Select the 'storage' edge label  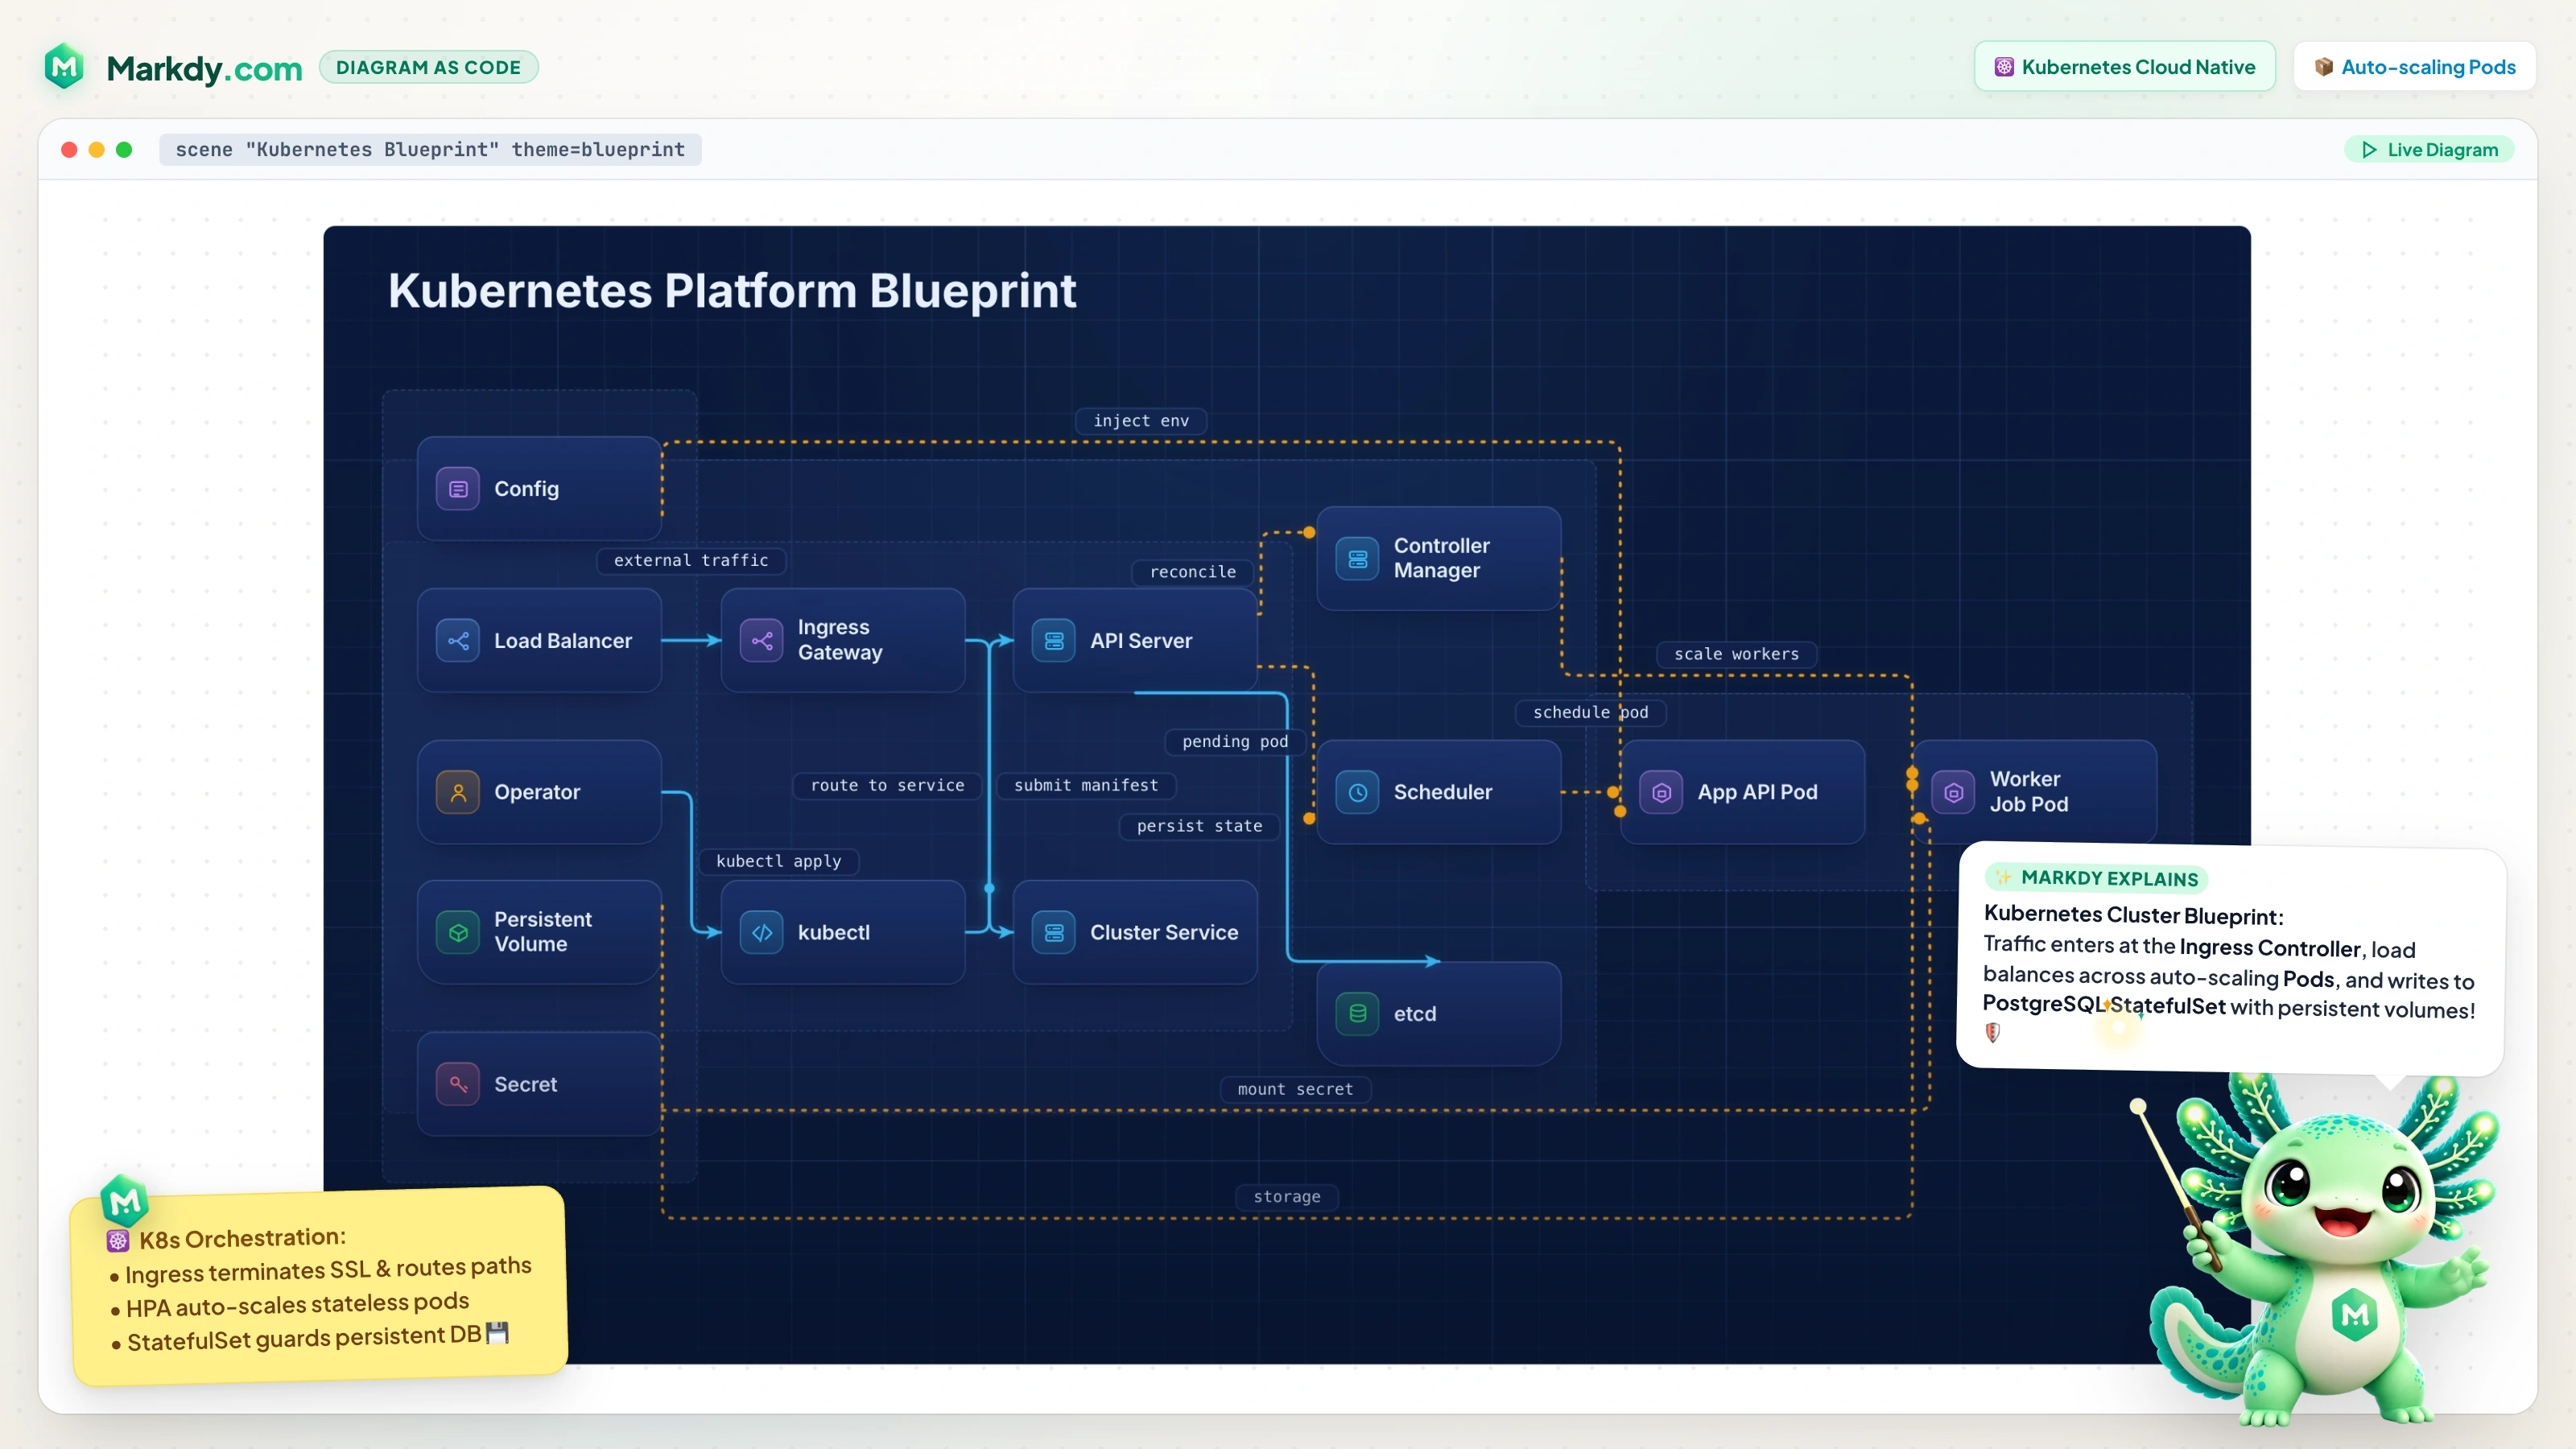tap(1287, 1197)
